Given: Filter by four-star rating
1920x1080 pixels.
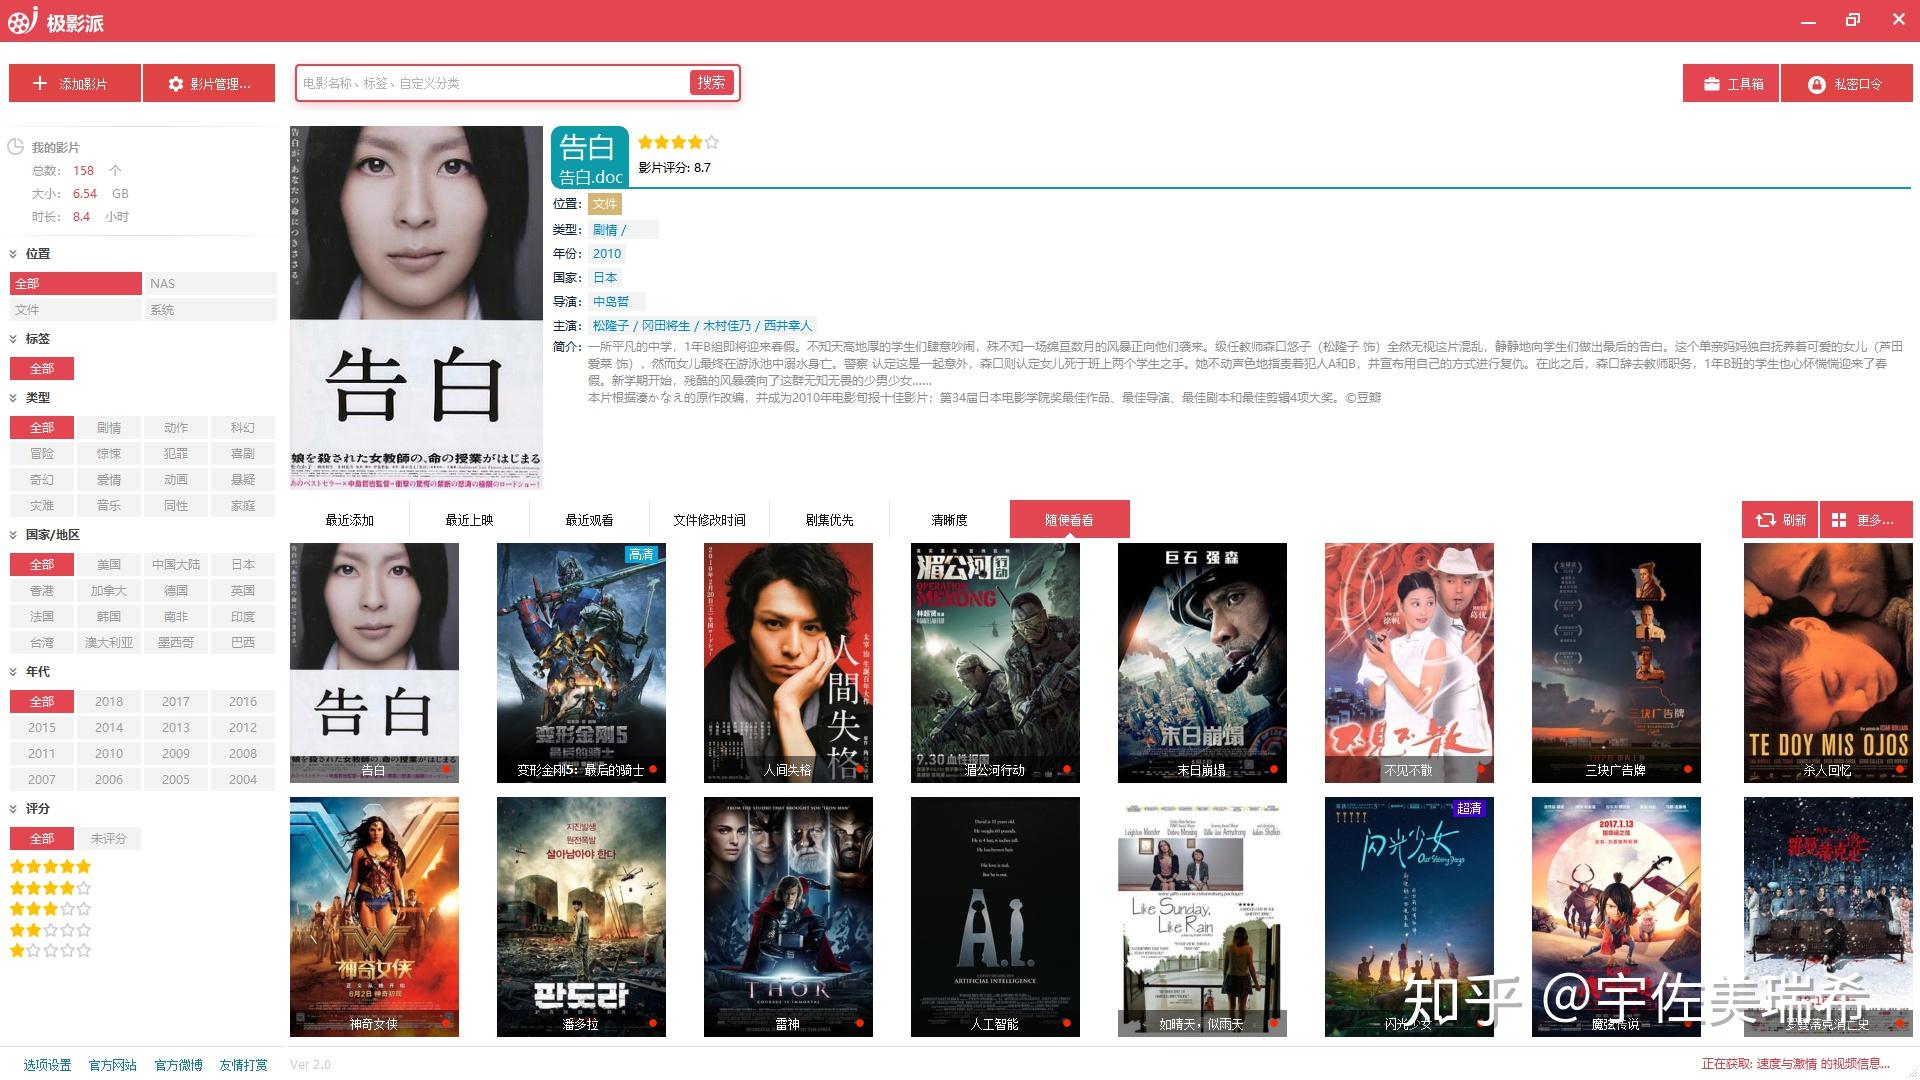Looking at the screenshot, I should [x=51, y=888].
